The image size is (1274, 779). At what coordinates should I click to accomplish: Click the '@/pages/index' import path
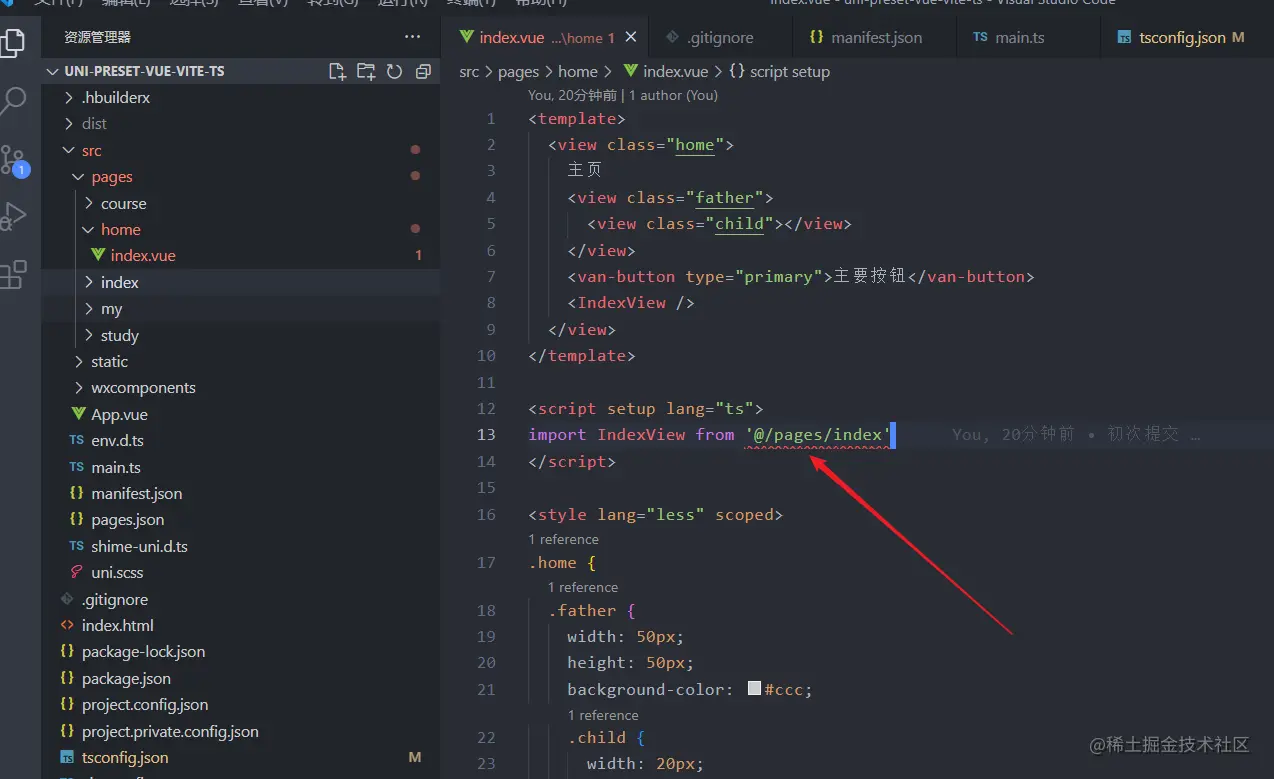[x=818, y=434]
